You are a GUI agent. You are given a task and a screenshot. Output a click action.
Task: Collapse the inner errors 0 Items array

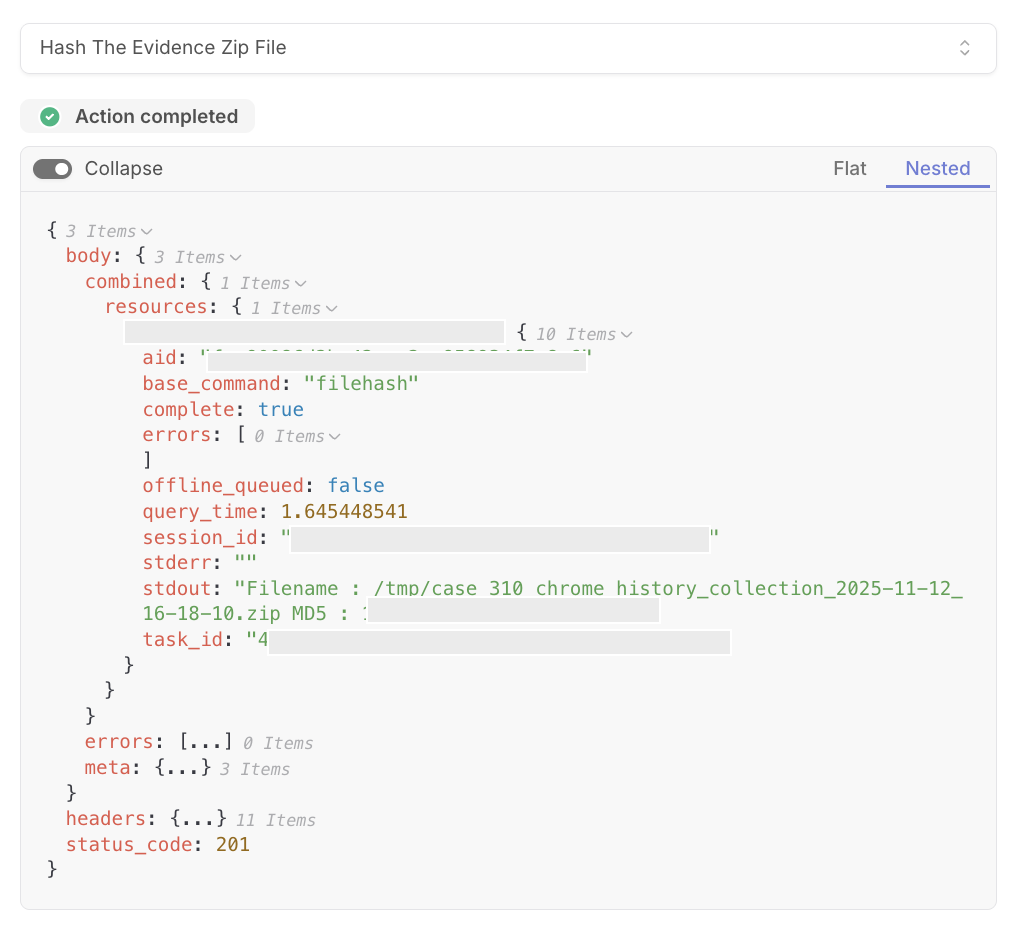point(334,436)
